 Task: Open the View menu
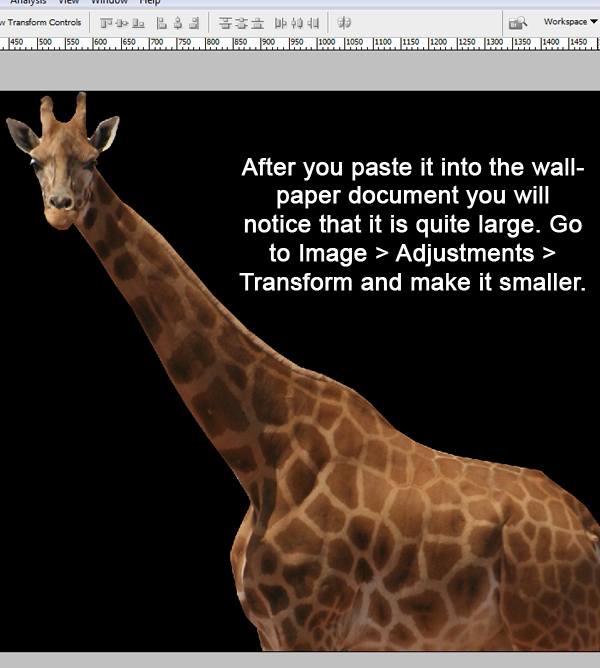[x=69, y=2]
